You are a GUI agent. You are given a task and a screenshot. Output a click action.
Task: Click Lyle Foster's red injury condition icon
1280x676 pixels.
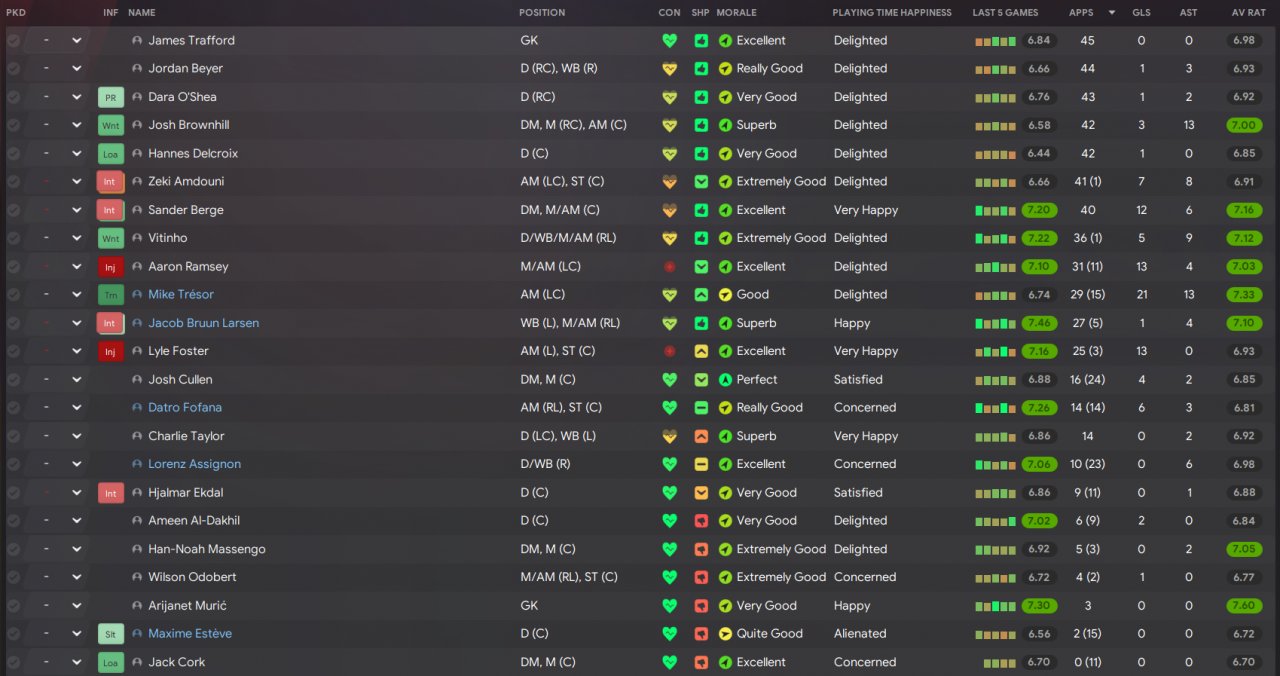670,352
